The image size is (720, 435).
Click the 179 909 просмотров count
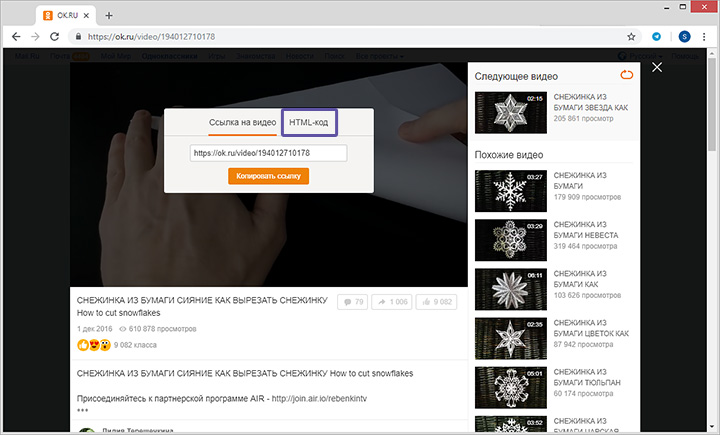tap(587, 197)
